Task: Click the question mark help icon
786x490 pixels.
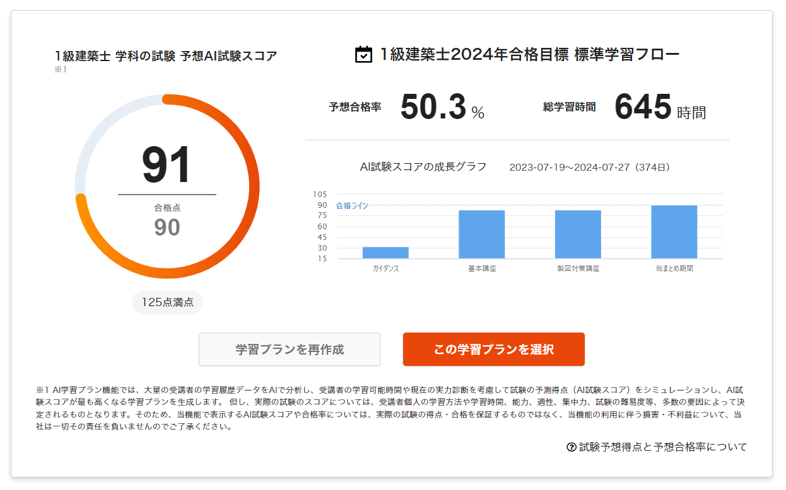Action: [571, 447]
